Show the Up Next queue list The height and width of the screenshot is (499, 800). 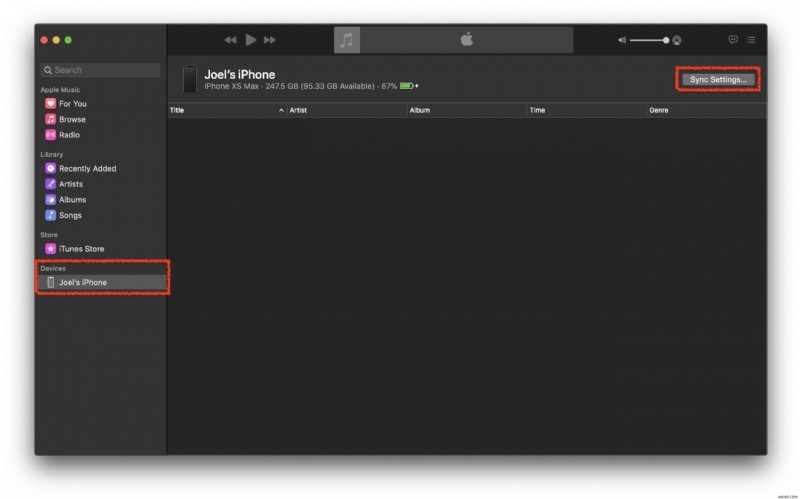[751, 40]
